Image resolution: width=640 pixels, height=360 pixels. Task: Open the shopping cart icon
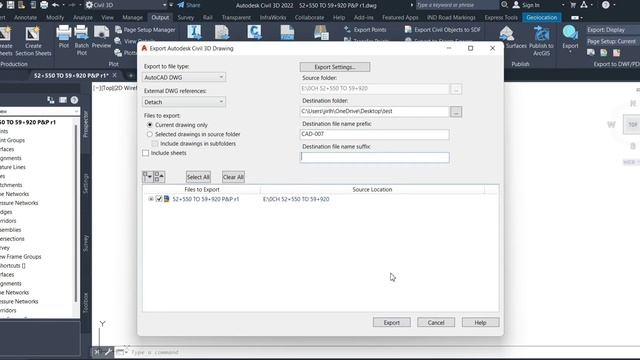click(x=573, y=5)
